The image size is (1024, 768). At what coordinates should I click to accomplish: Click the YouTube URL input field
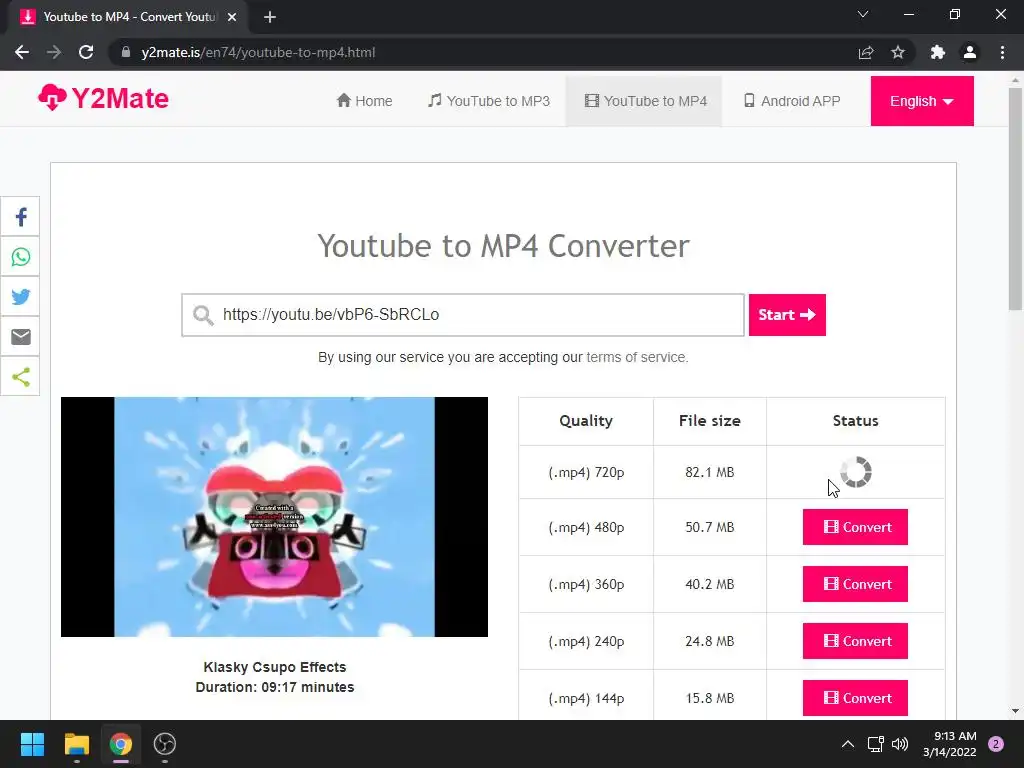[463, 315]
